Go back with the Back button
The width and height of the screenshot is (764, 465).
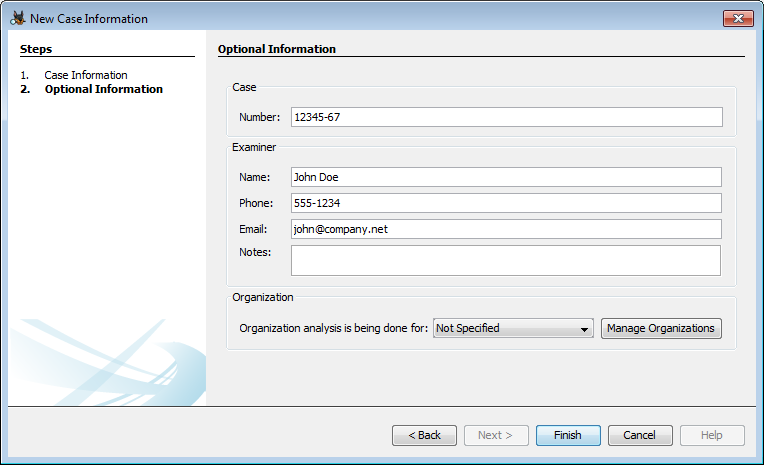424,435
